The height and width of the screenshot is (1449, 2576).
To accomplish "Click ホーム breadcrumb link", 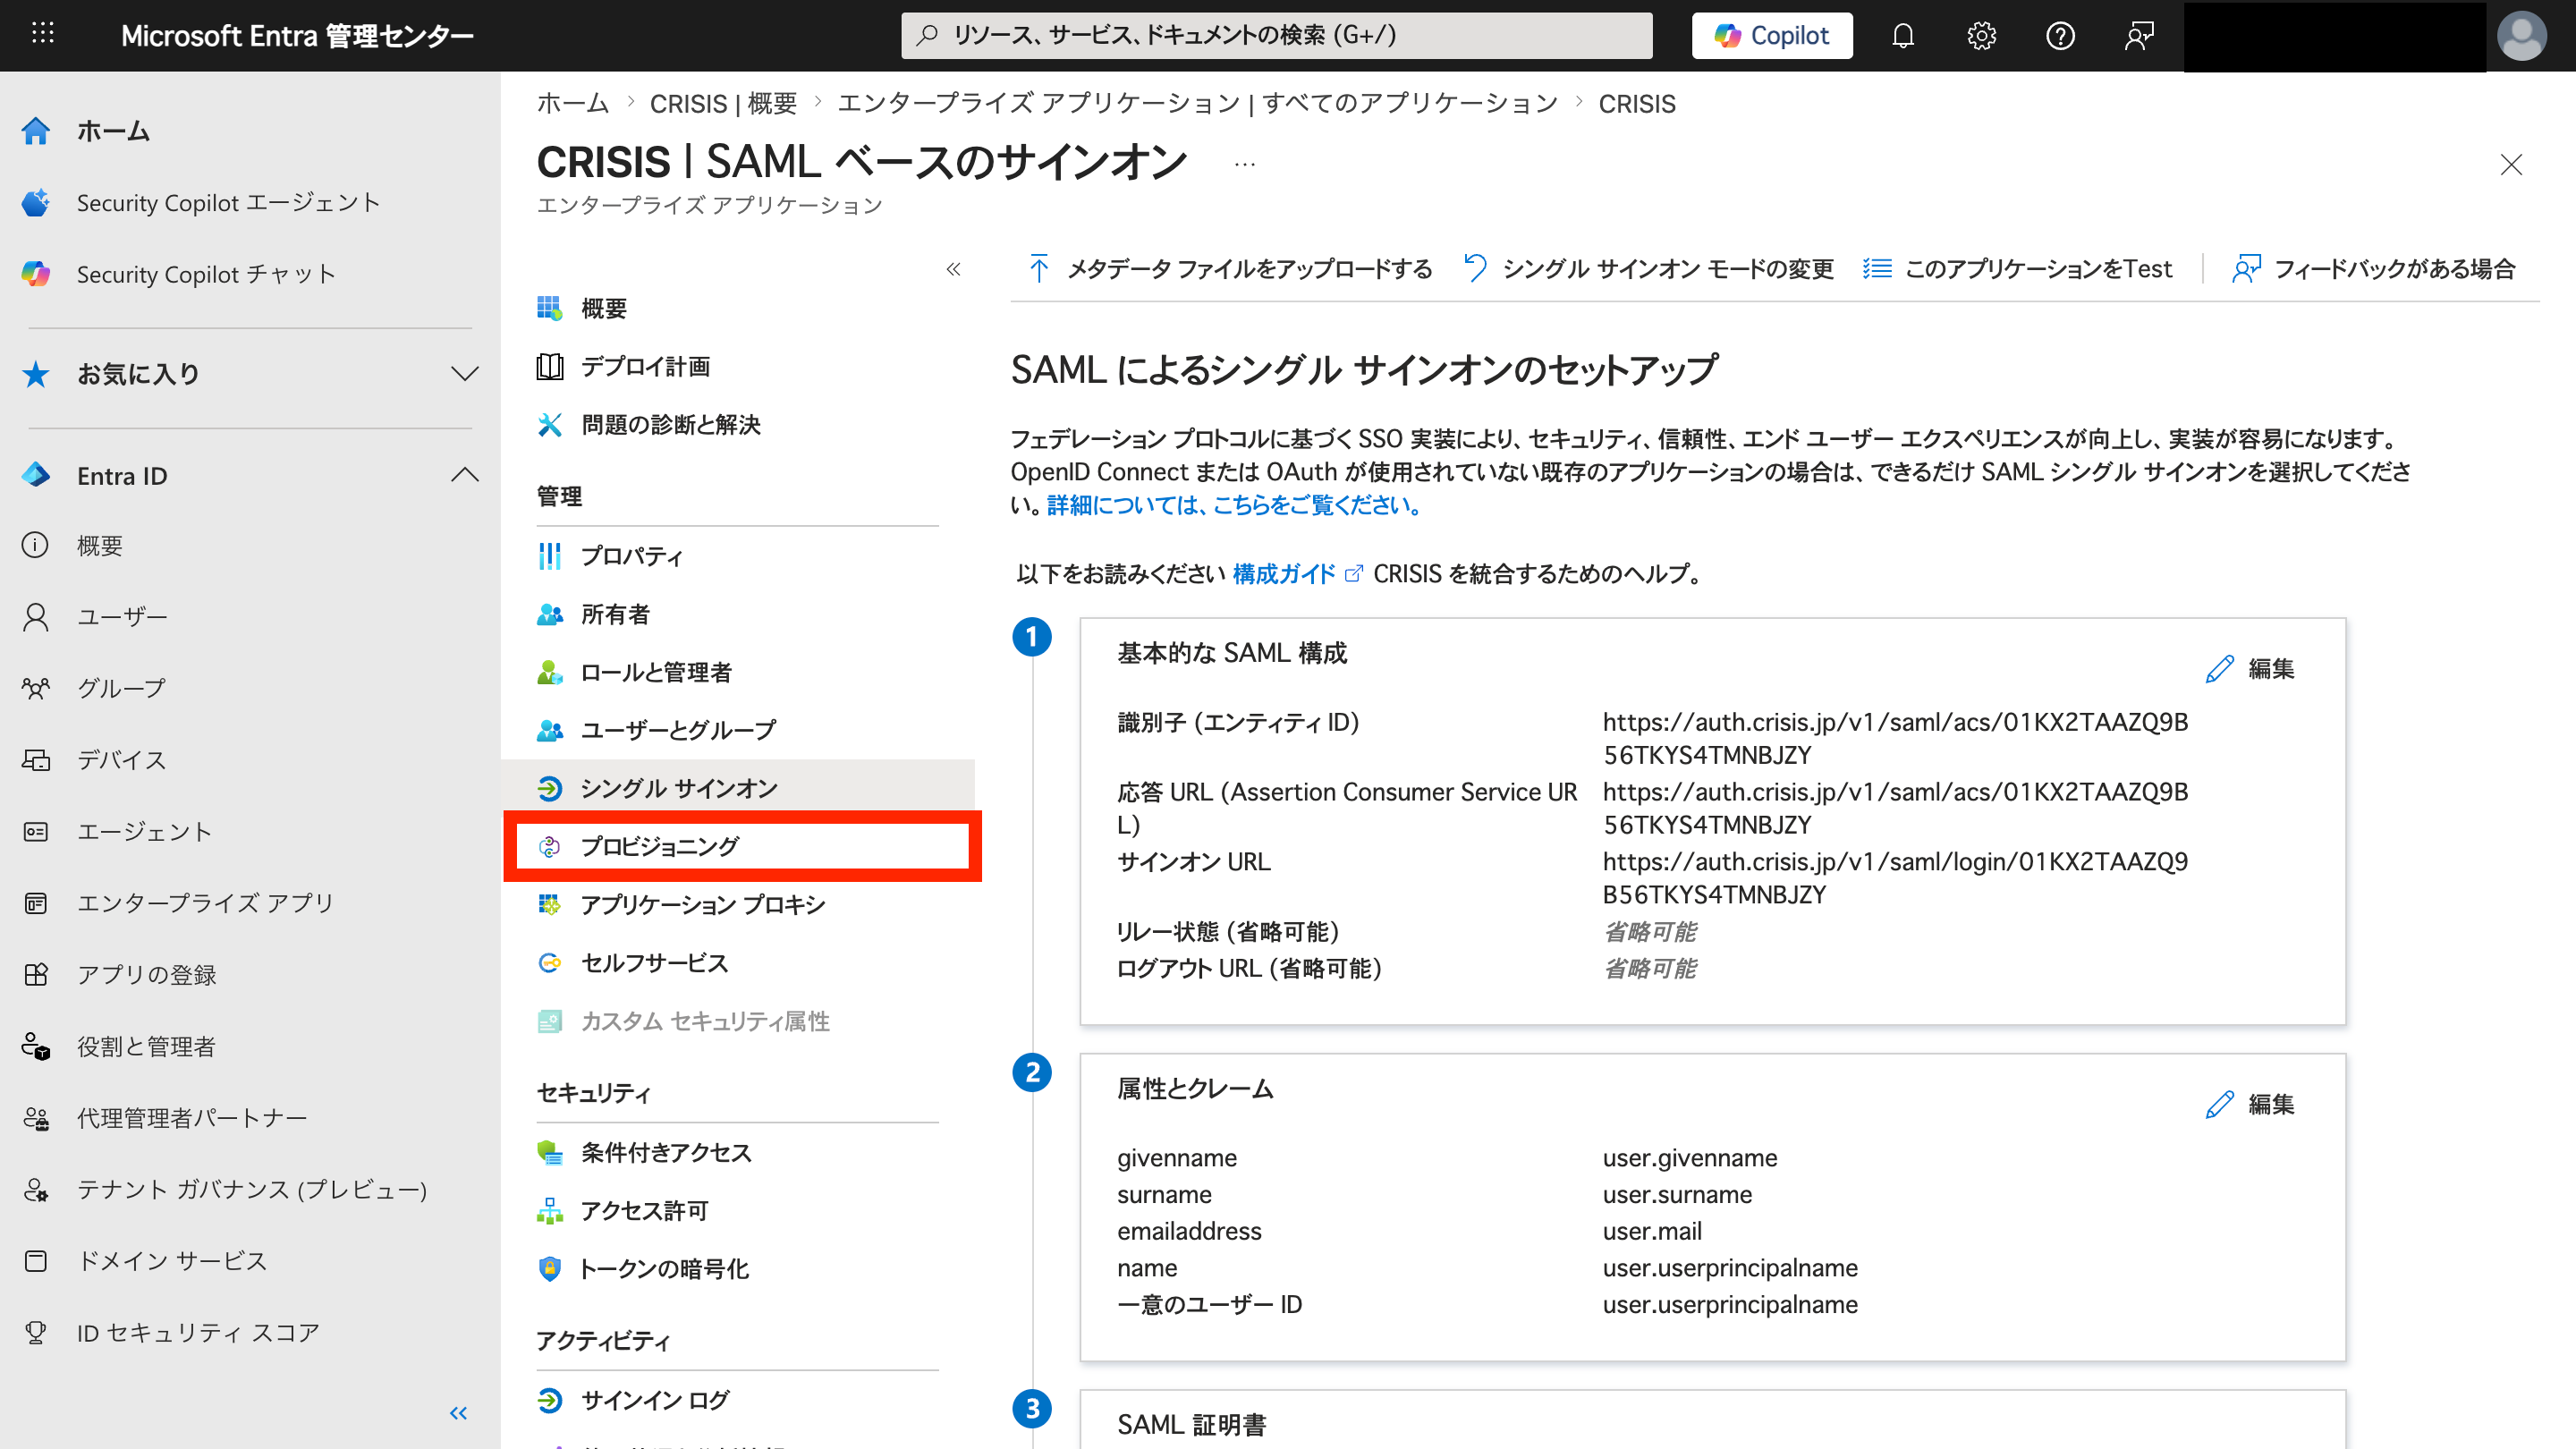I will pos(573,103).
